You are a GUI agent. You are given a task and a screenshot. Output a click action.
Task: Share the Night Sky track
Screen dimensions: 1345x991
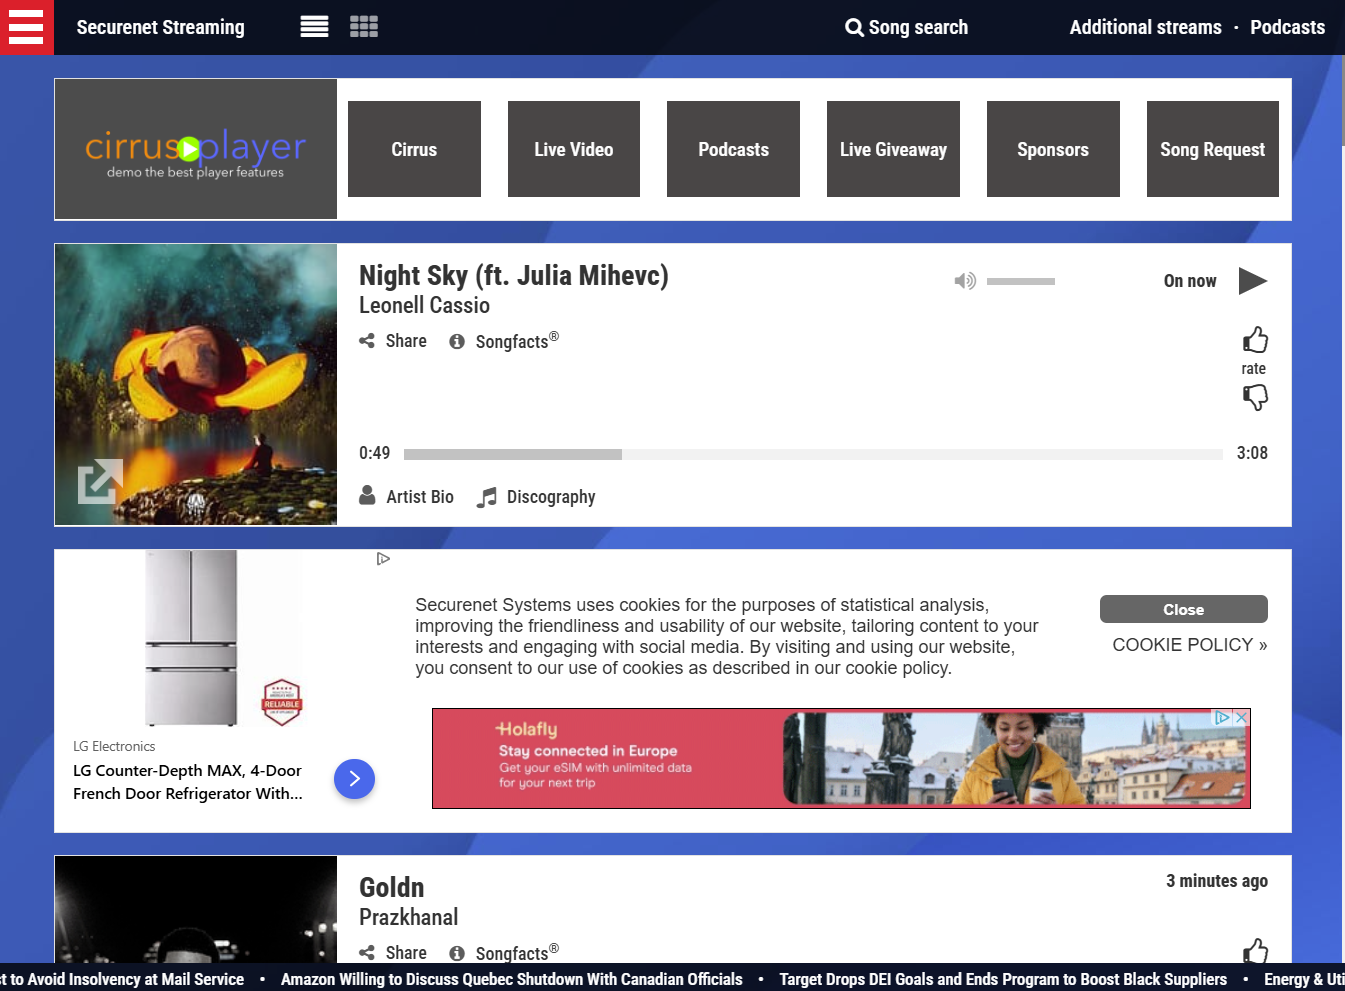tap(392, 341)
